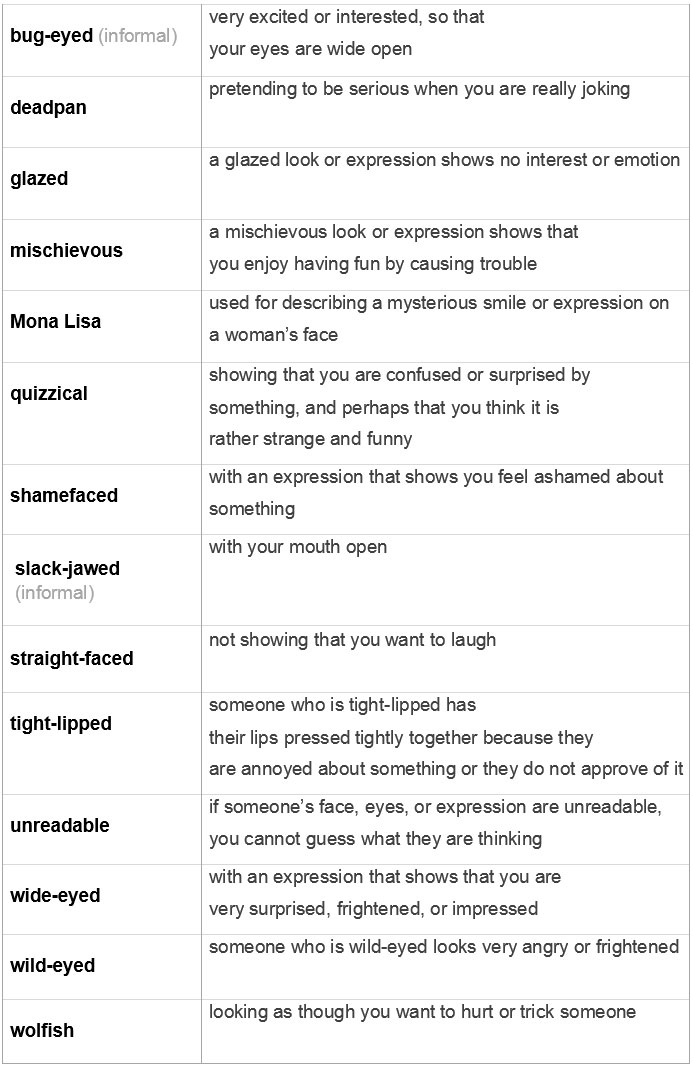Click the wolfish definition about hurting someone
693x1067 pixels.
pyautogui.click(x=422, y=1012)
